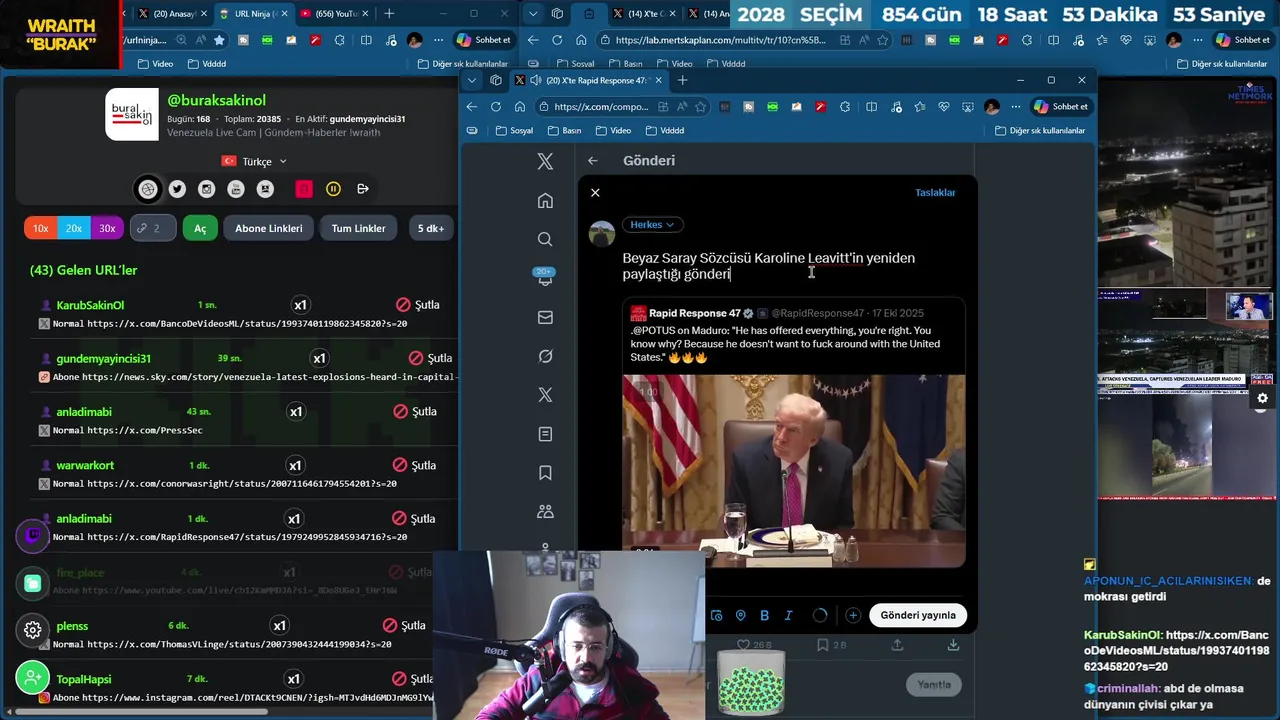Open X search via magnifier sidebar icon

(545, 240)
